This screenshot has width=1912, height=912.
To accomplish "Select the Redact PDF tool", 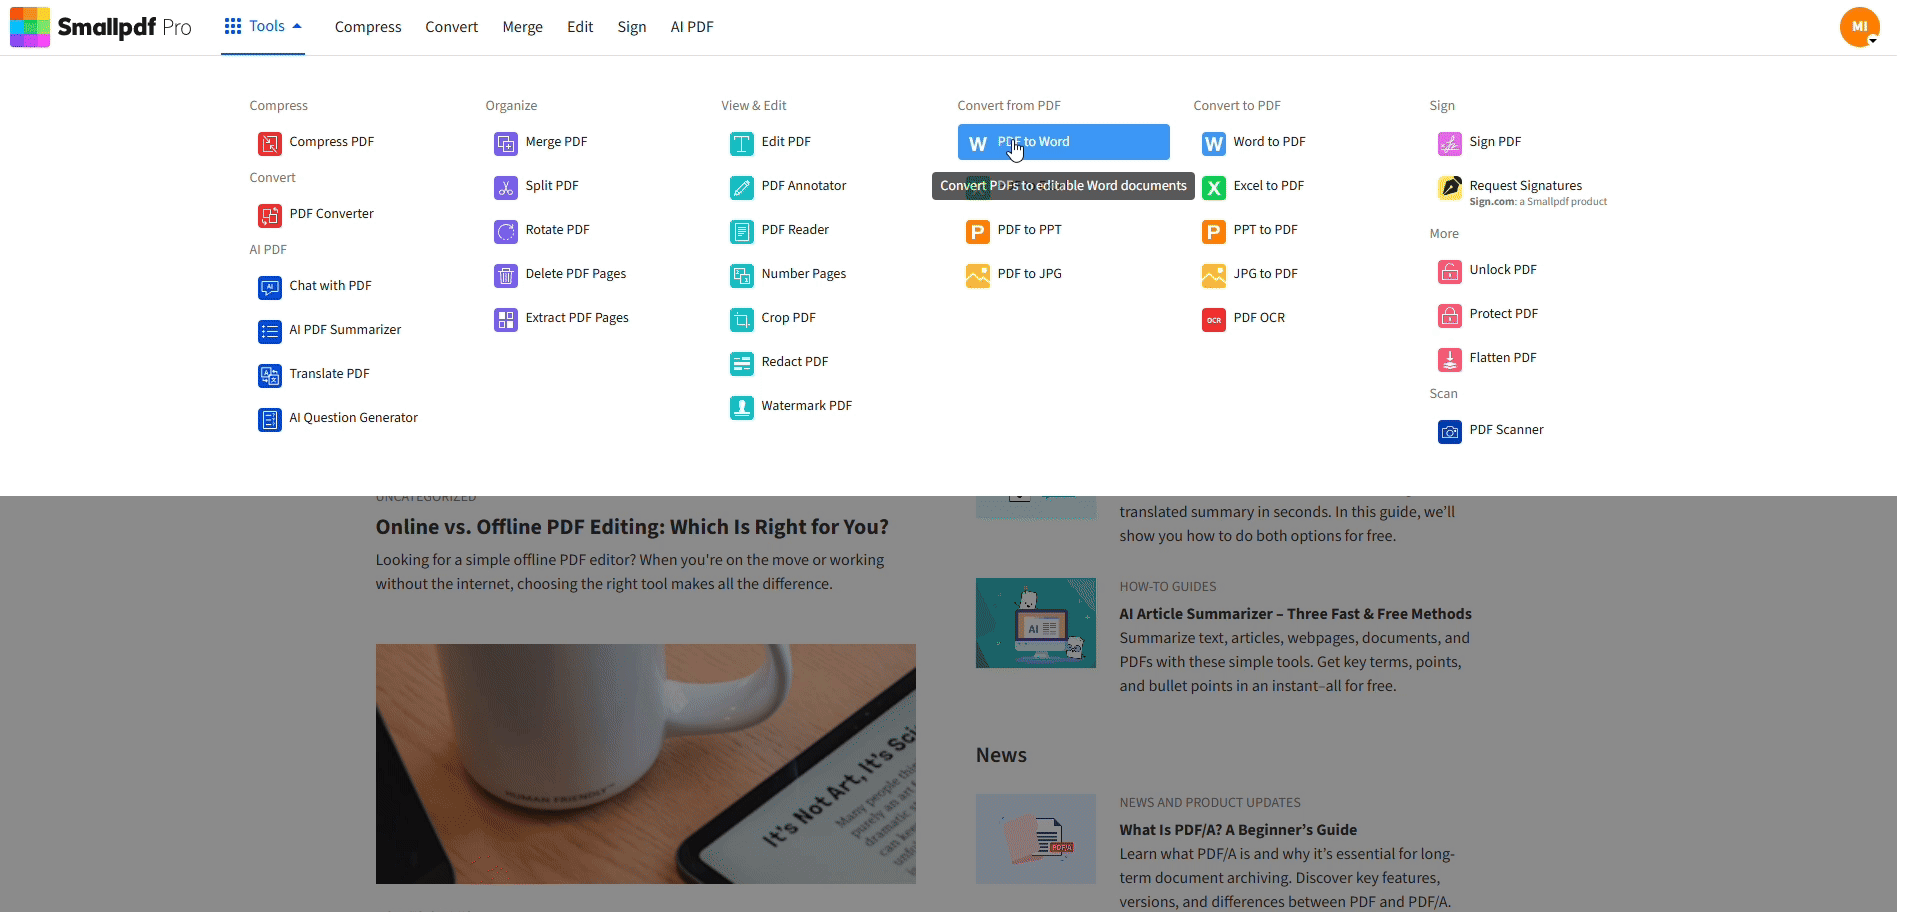I will pos(795,361).
